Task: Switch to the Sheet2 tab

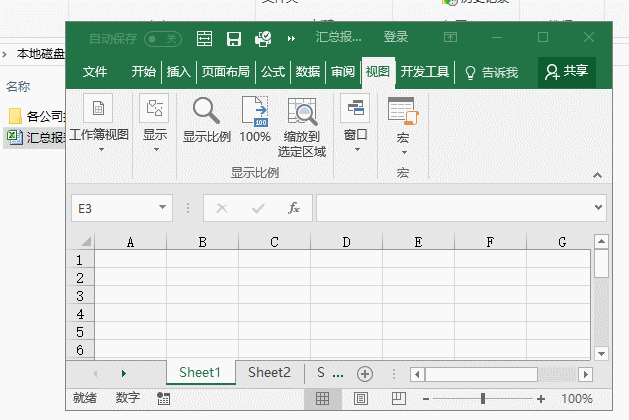Action: pyautogui.click(x=269, y=372)
